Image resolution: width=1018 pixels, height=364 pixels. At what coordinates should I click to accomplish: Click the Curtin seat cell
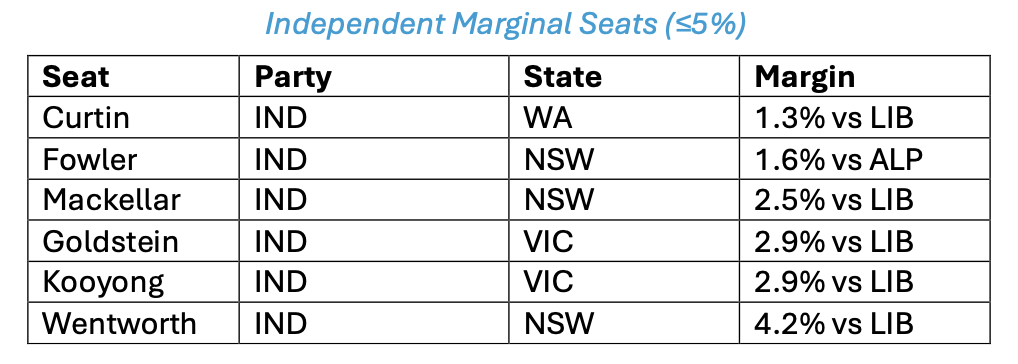133,117
